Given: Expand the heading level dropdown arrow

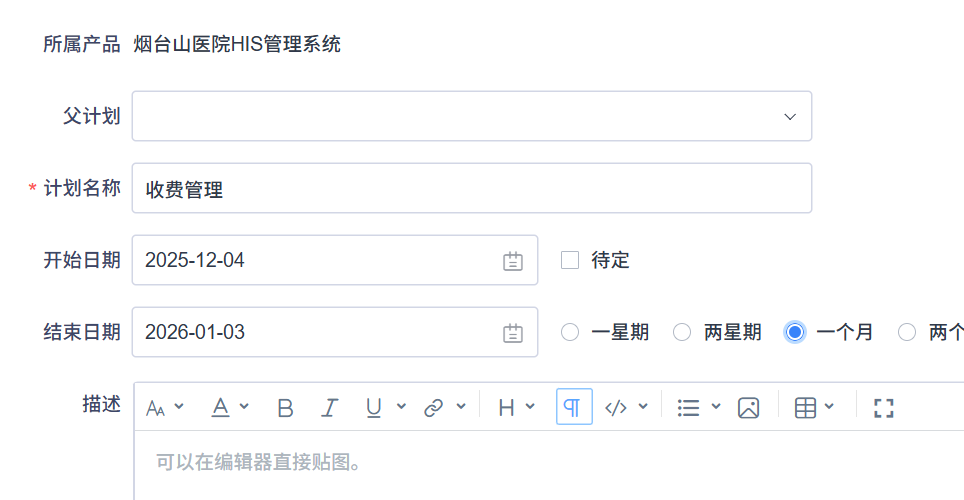Looking at the screenshot, I should pyautogui.click(x=531, y=407).
